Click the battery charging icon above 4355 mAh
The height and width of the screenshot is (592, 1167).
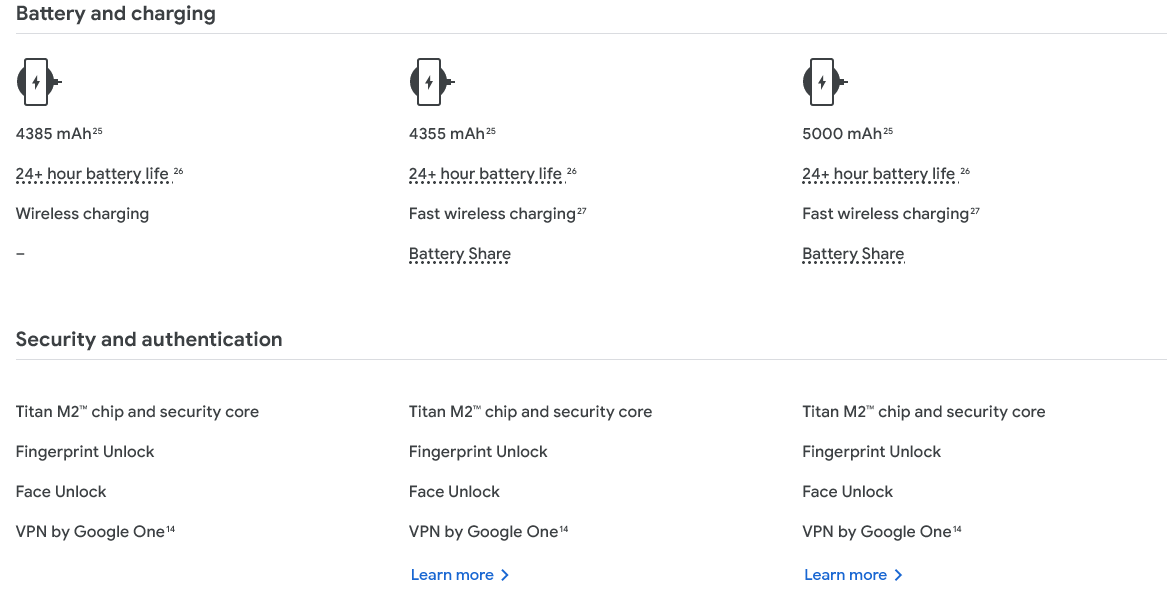click(432, 82)
